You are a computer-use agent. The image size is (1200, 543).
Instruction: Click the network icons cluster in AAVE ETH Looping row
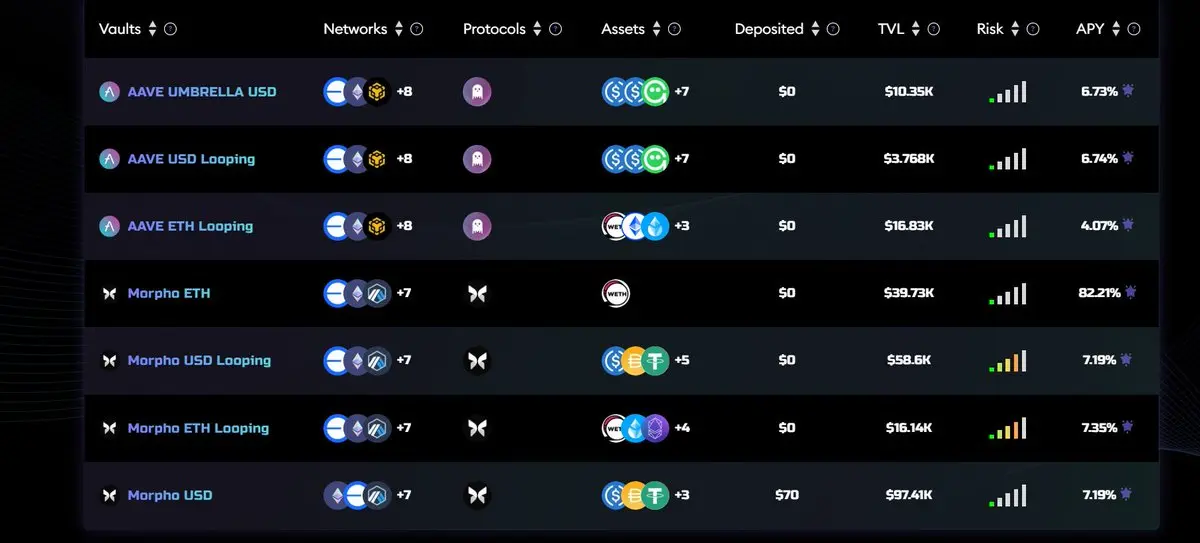coord(357,226)
